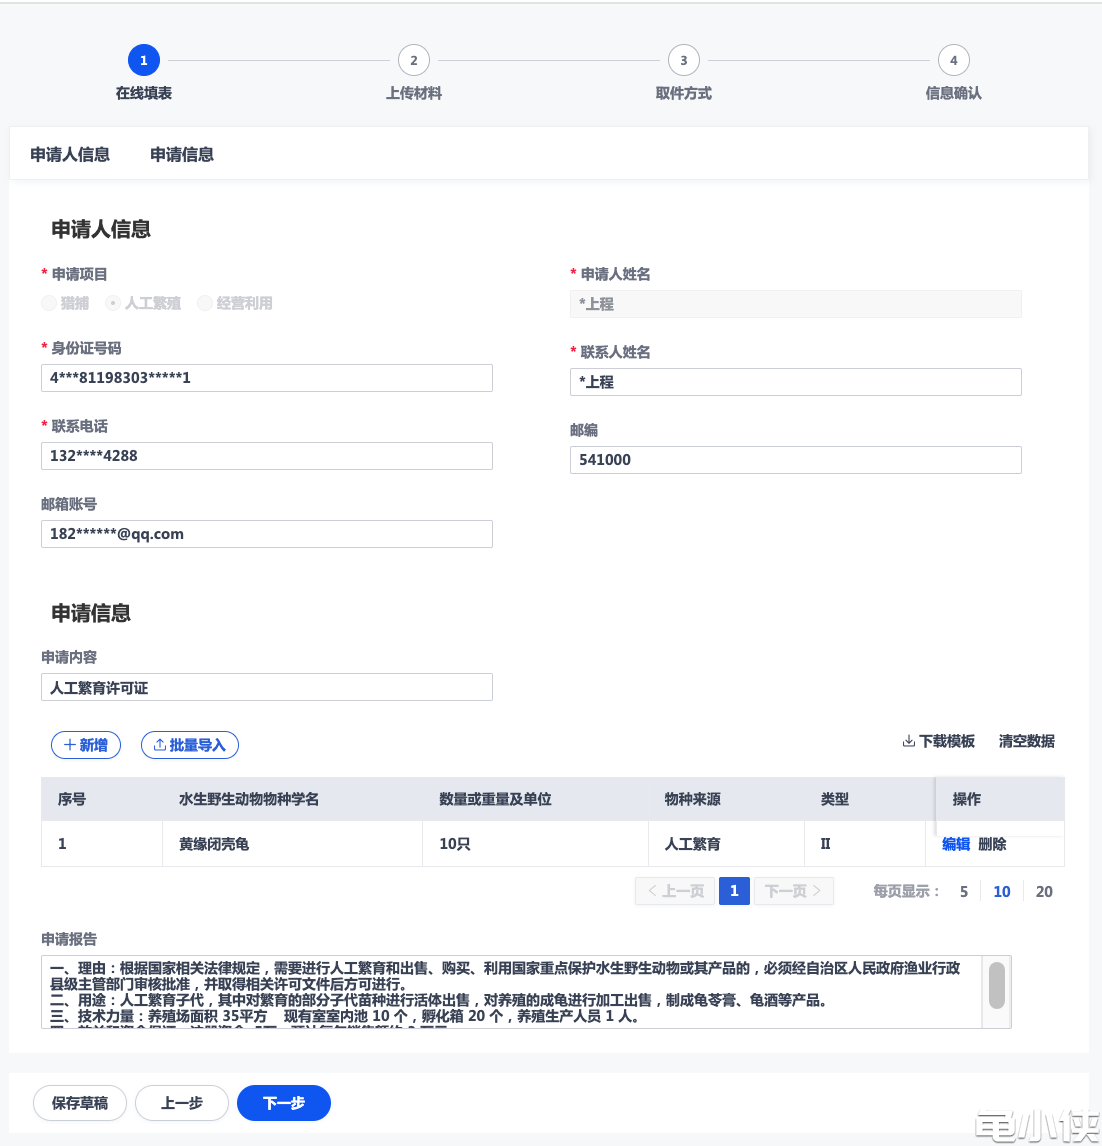
Task: Select the 人工繁殖 radio option
Action: [x=113, y=303]
